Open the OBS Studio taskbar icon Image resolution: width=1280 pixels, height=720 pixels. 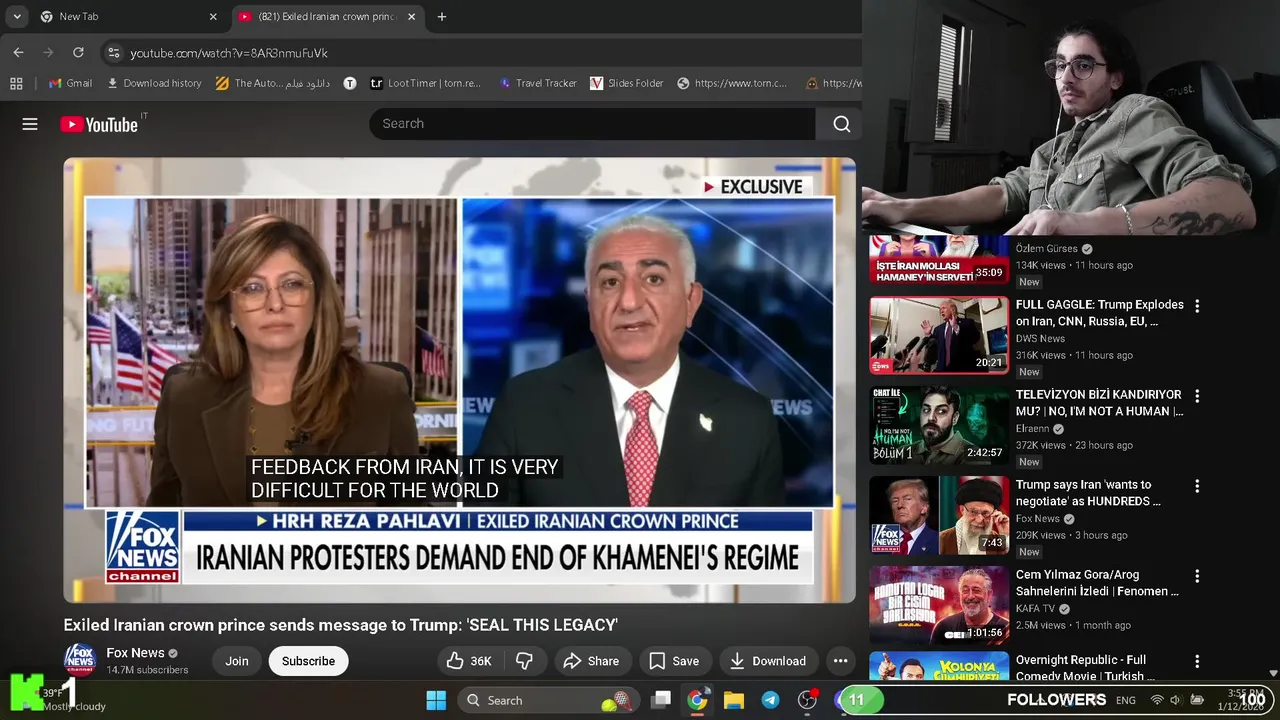[807, 700]
